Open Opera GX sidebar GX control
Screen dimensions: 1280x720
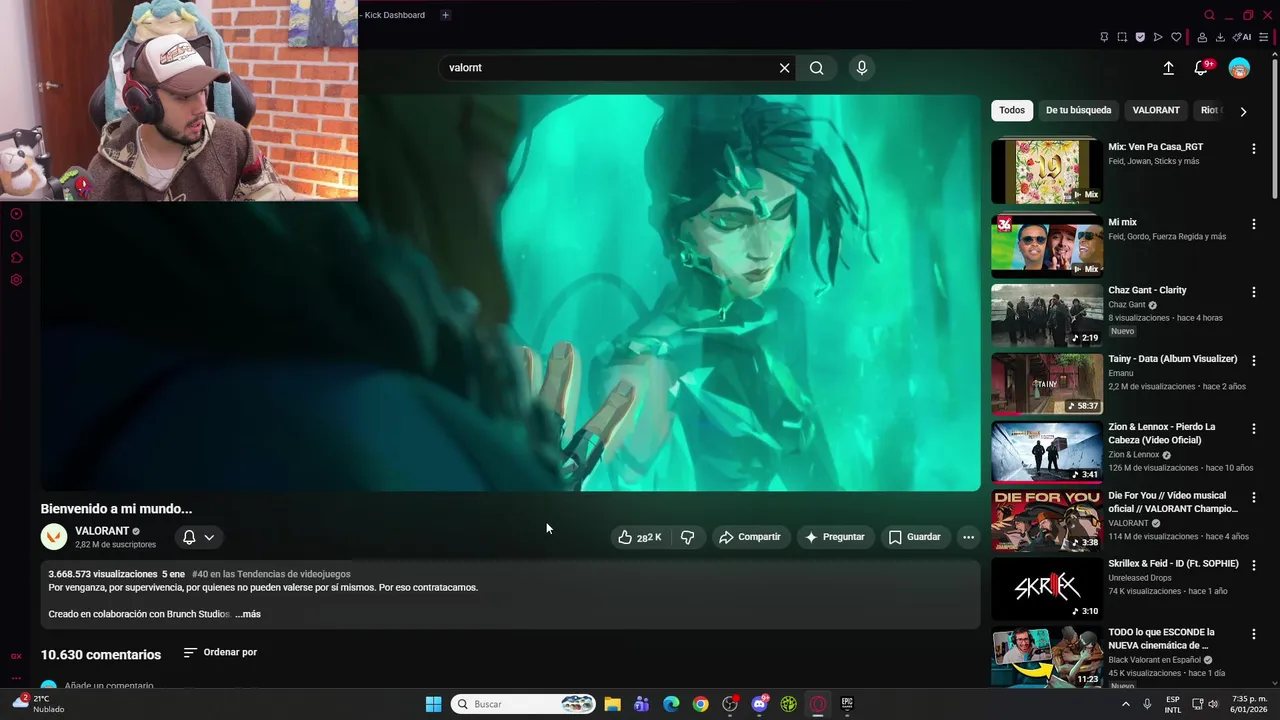(x=16, y=656)
